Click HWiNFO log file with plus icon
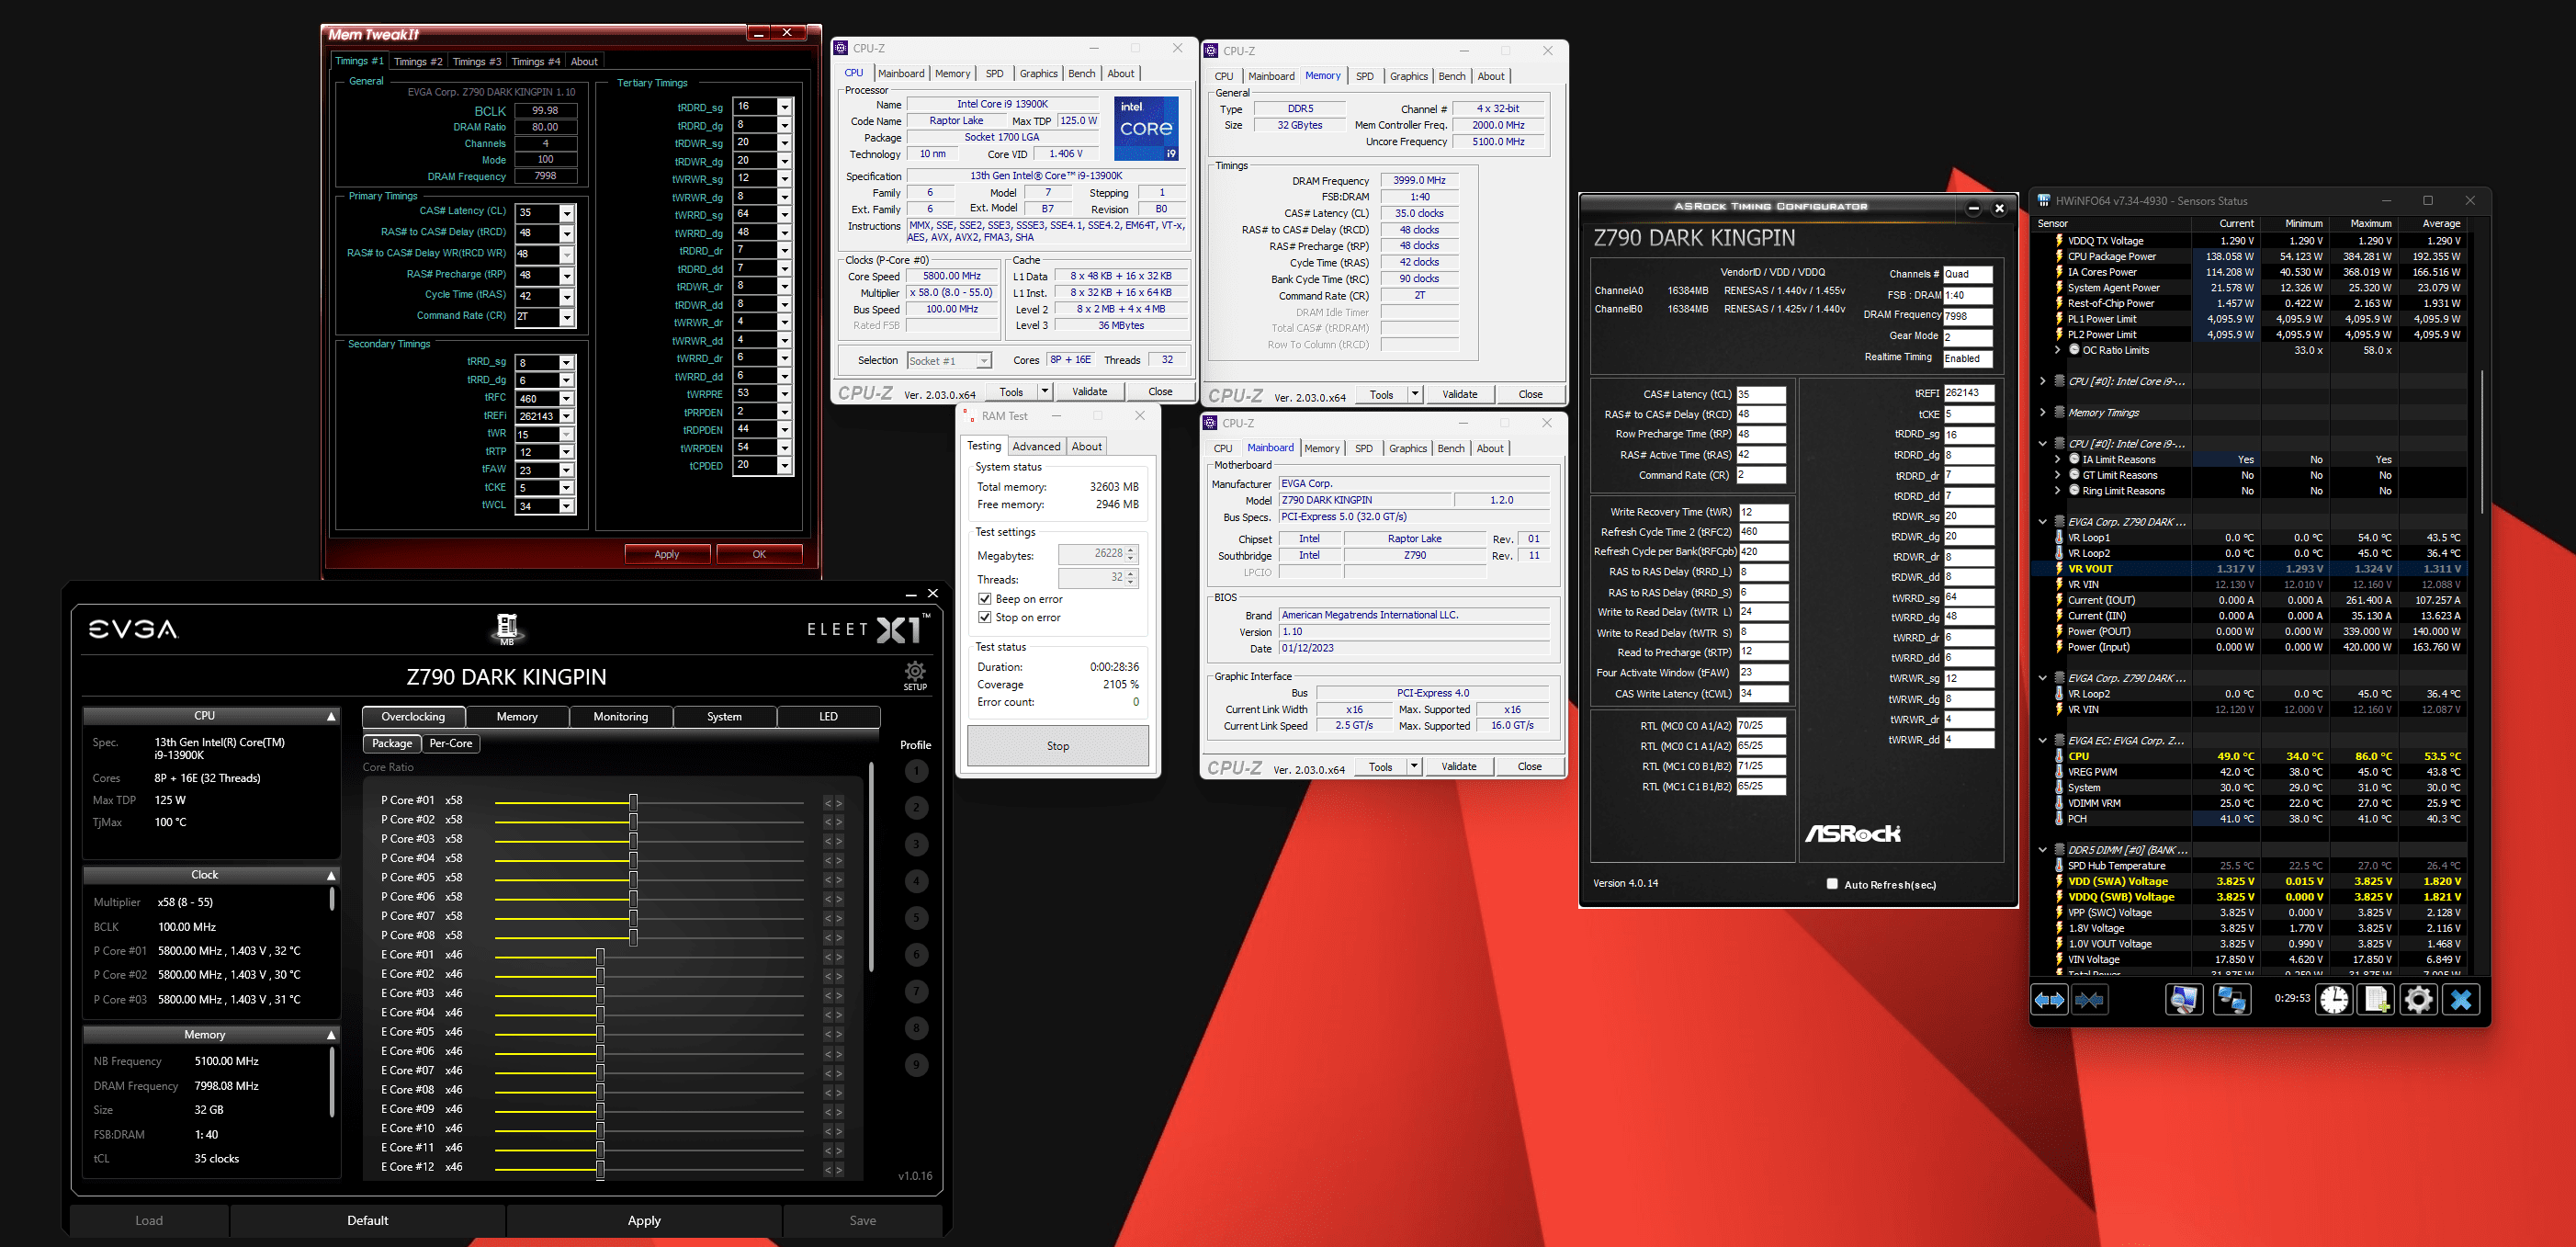2576x1247 pixels. pos(2377,999)
